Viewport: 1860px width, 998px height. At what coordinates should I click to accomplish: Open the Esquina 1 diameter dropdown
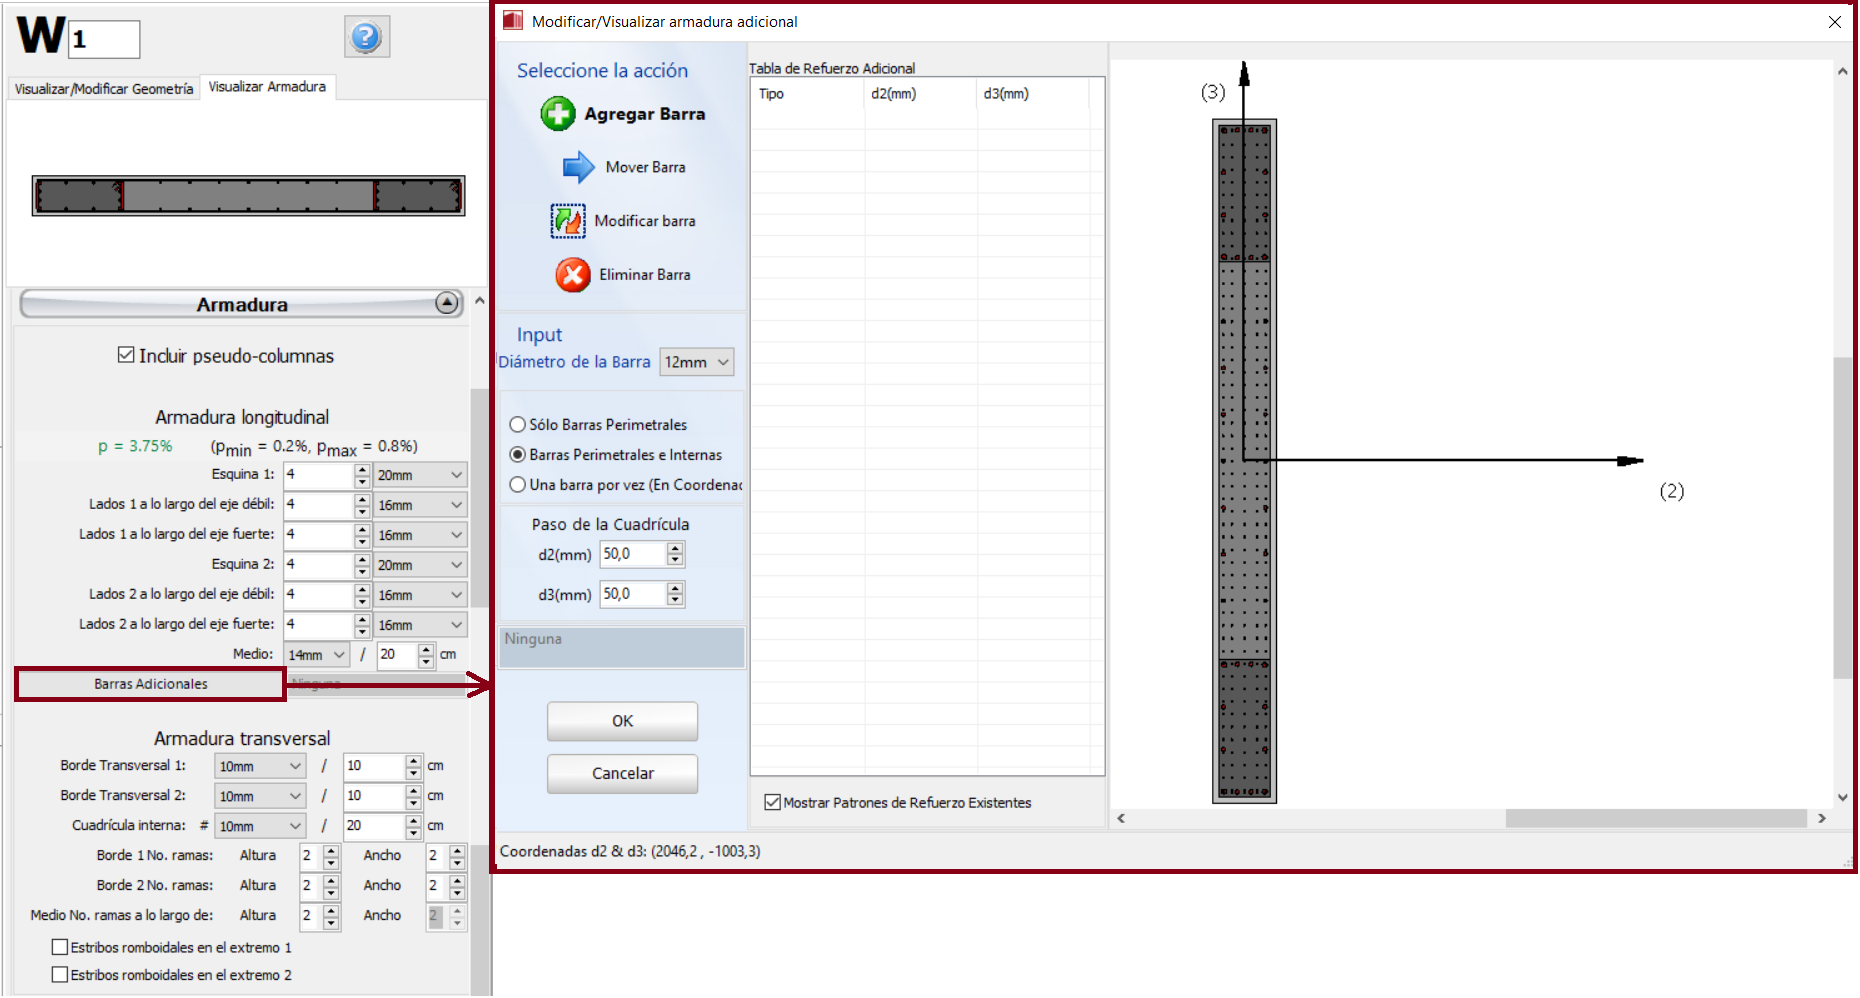[420, 475]
